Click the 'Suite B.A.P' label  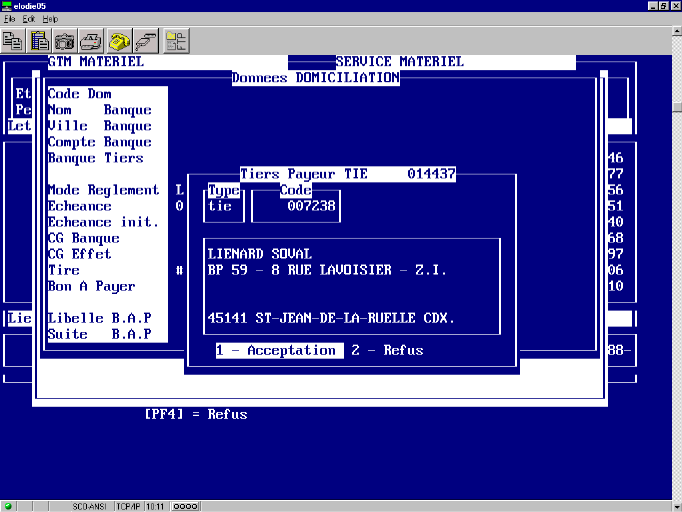coord(100,335)
